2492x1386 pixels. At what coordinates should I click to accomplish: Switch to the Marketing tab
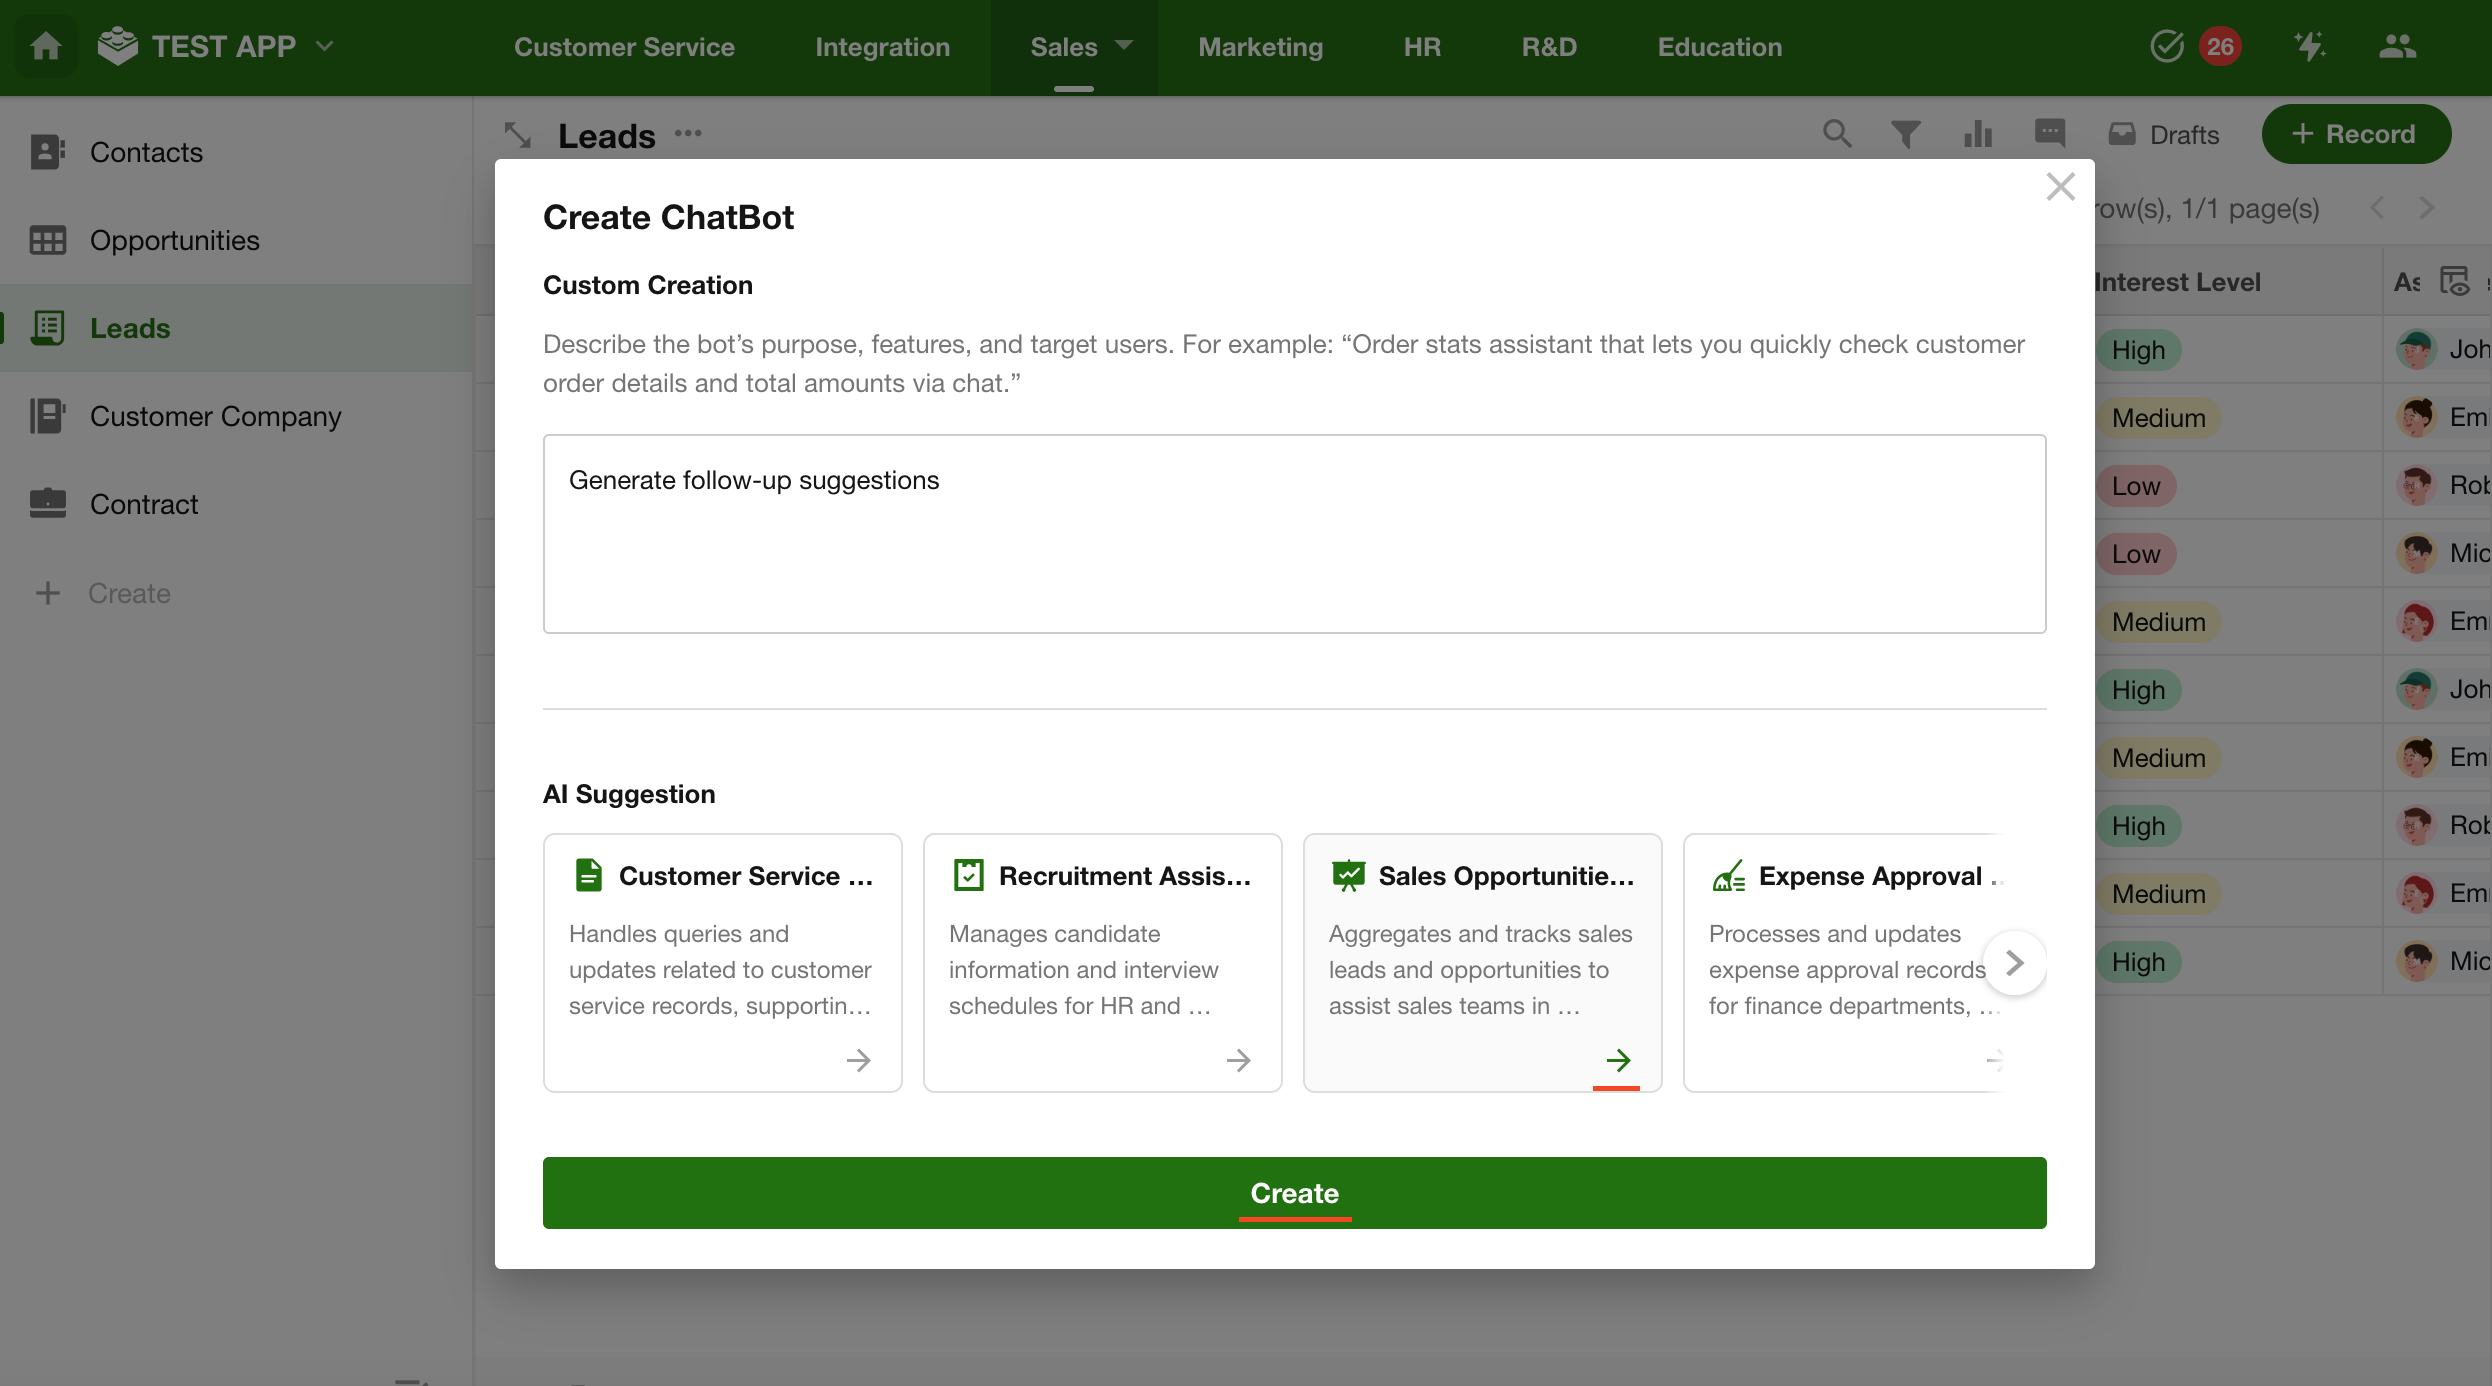coord(1260,47)
